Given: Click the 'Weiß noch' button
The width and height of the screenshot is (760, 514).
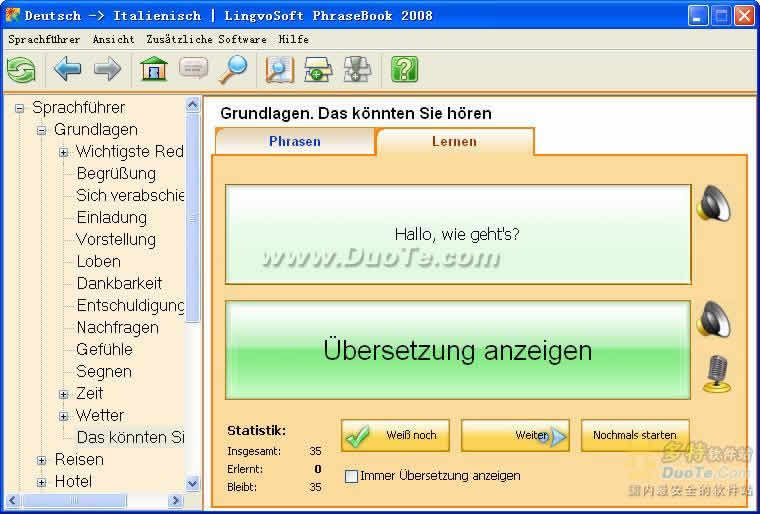Looking at the screenshot, I should click(x=395, y=435).
